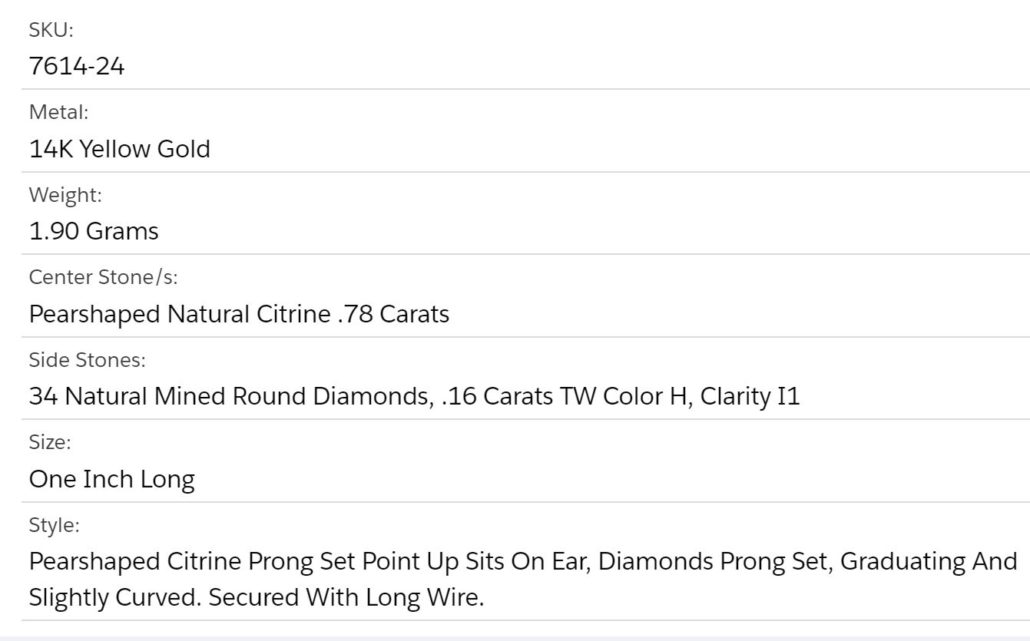The height and width of the screenshot is (641, 1030).
Task: Click the Weight label
Action: pyautogui.click(x=65, y=195)
